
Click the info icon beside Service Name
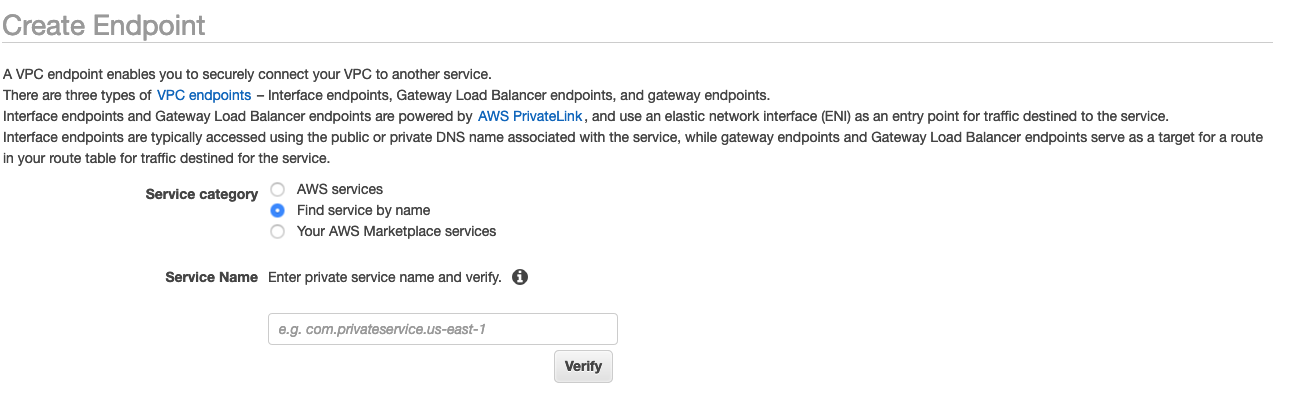tap(520, 277)
